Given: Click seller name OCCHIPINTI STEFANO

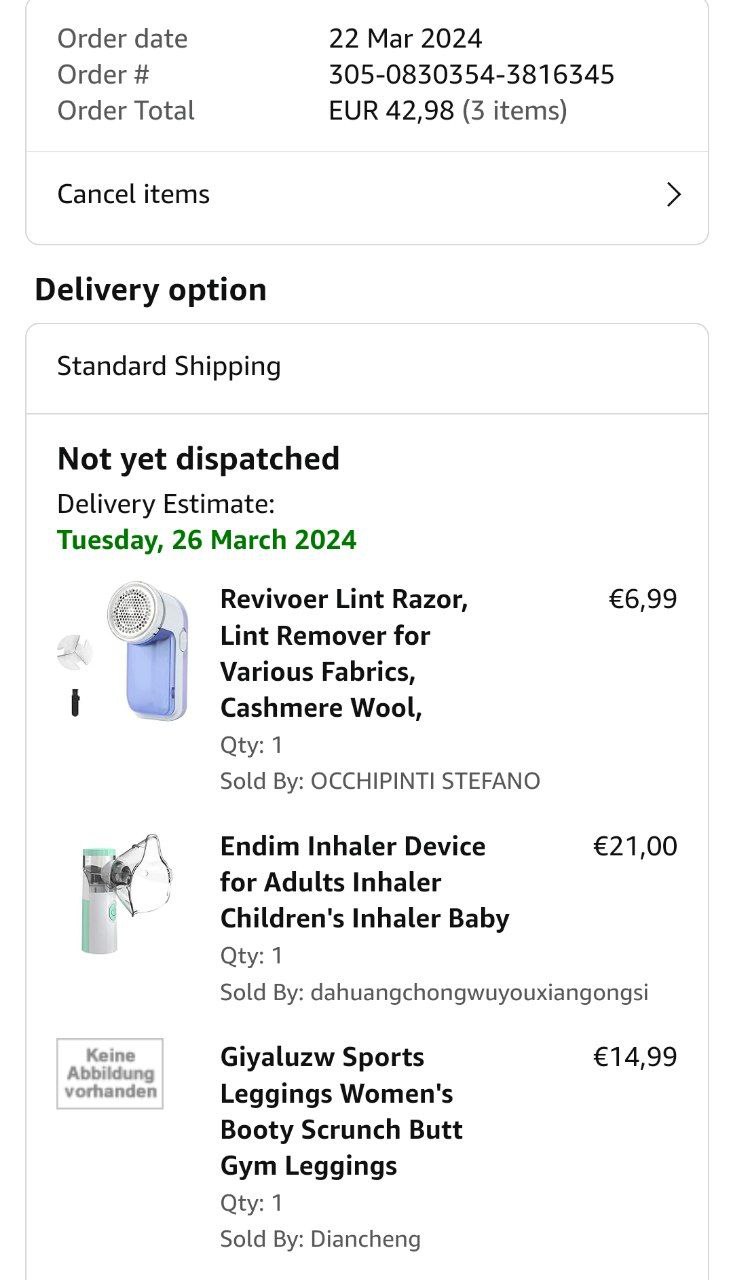Looking at the screenshot, I should coord(426,781).
